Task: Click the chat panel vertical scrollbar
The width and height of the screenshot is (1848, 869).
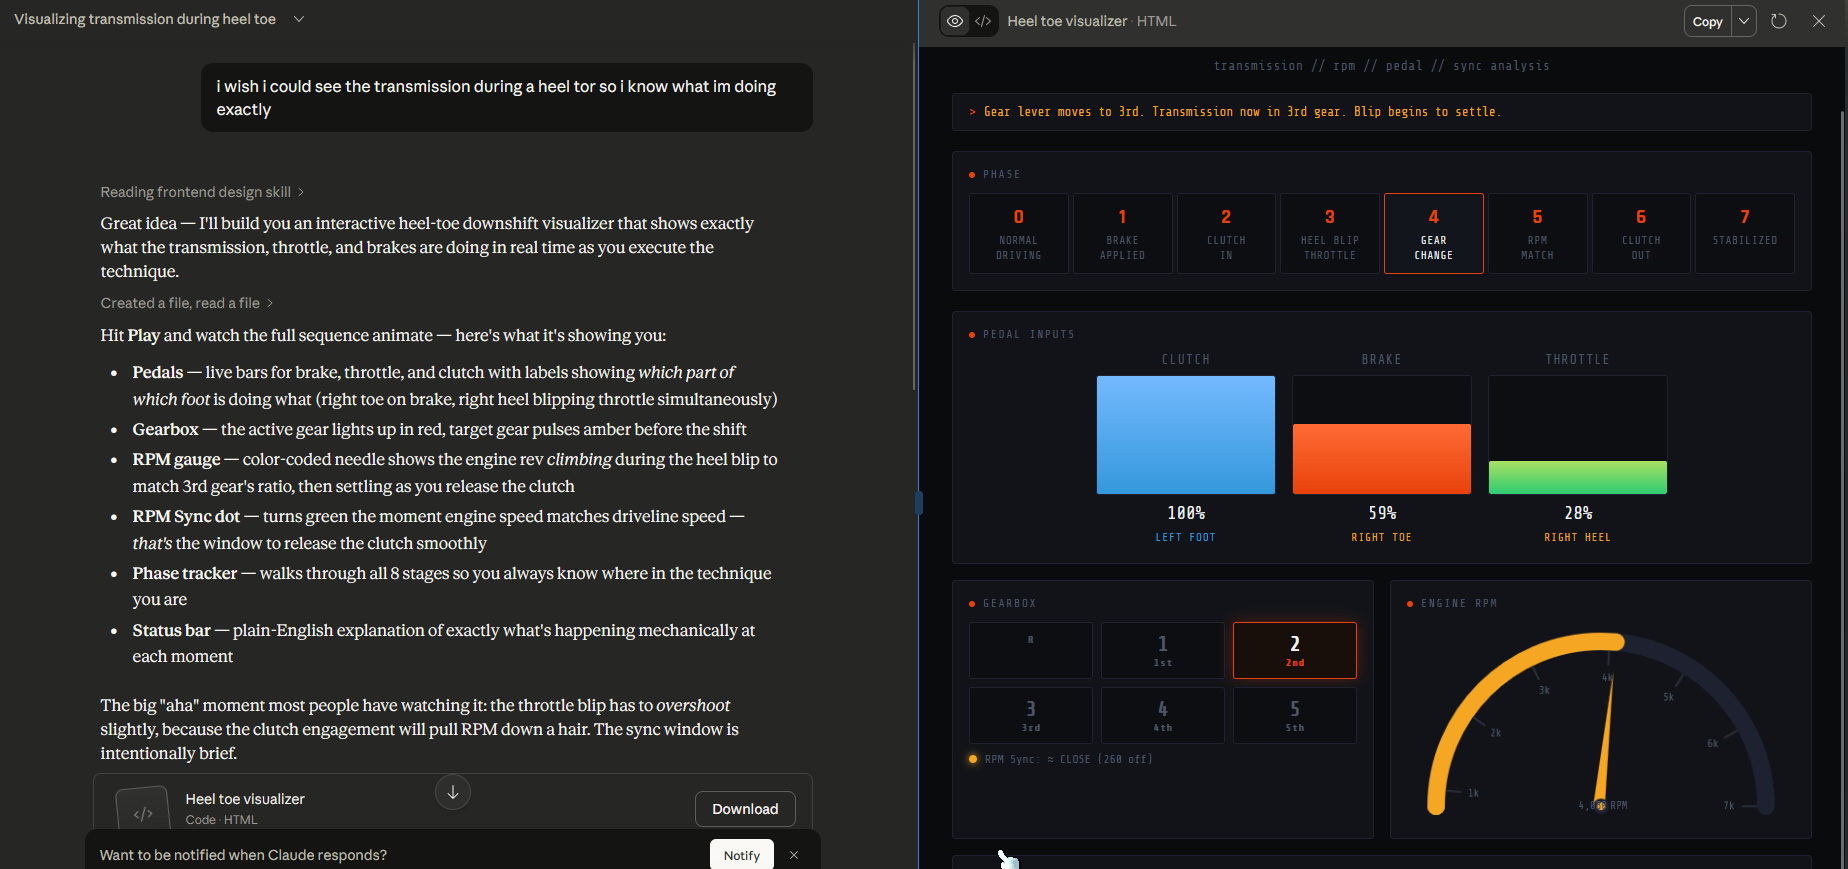Action: 914,215
